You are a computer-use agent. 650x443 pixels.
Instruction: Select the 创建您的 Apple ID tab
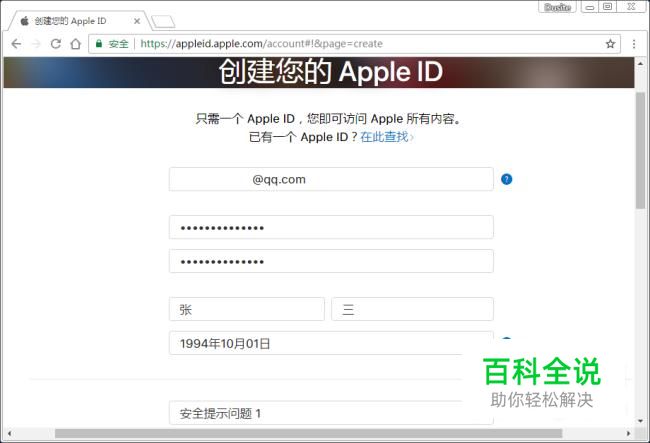[79, 21]
